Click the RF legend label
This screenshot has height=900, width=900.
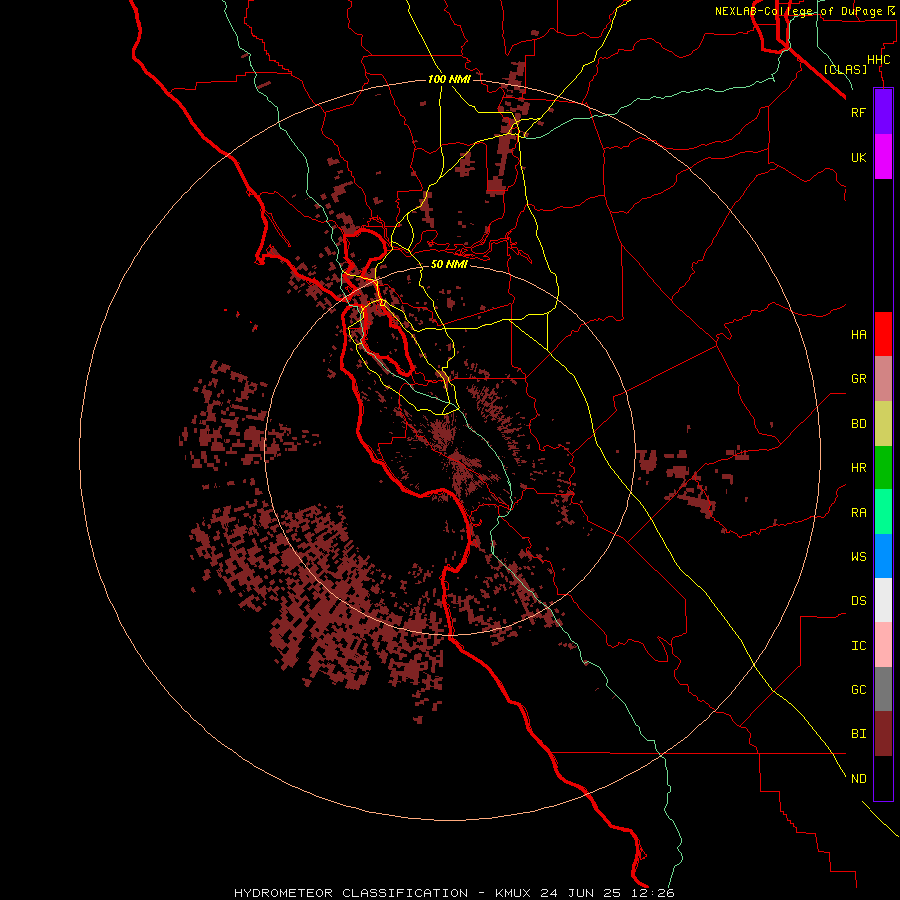858,112
